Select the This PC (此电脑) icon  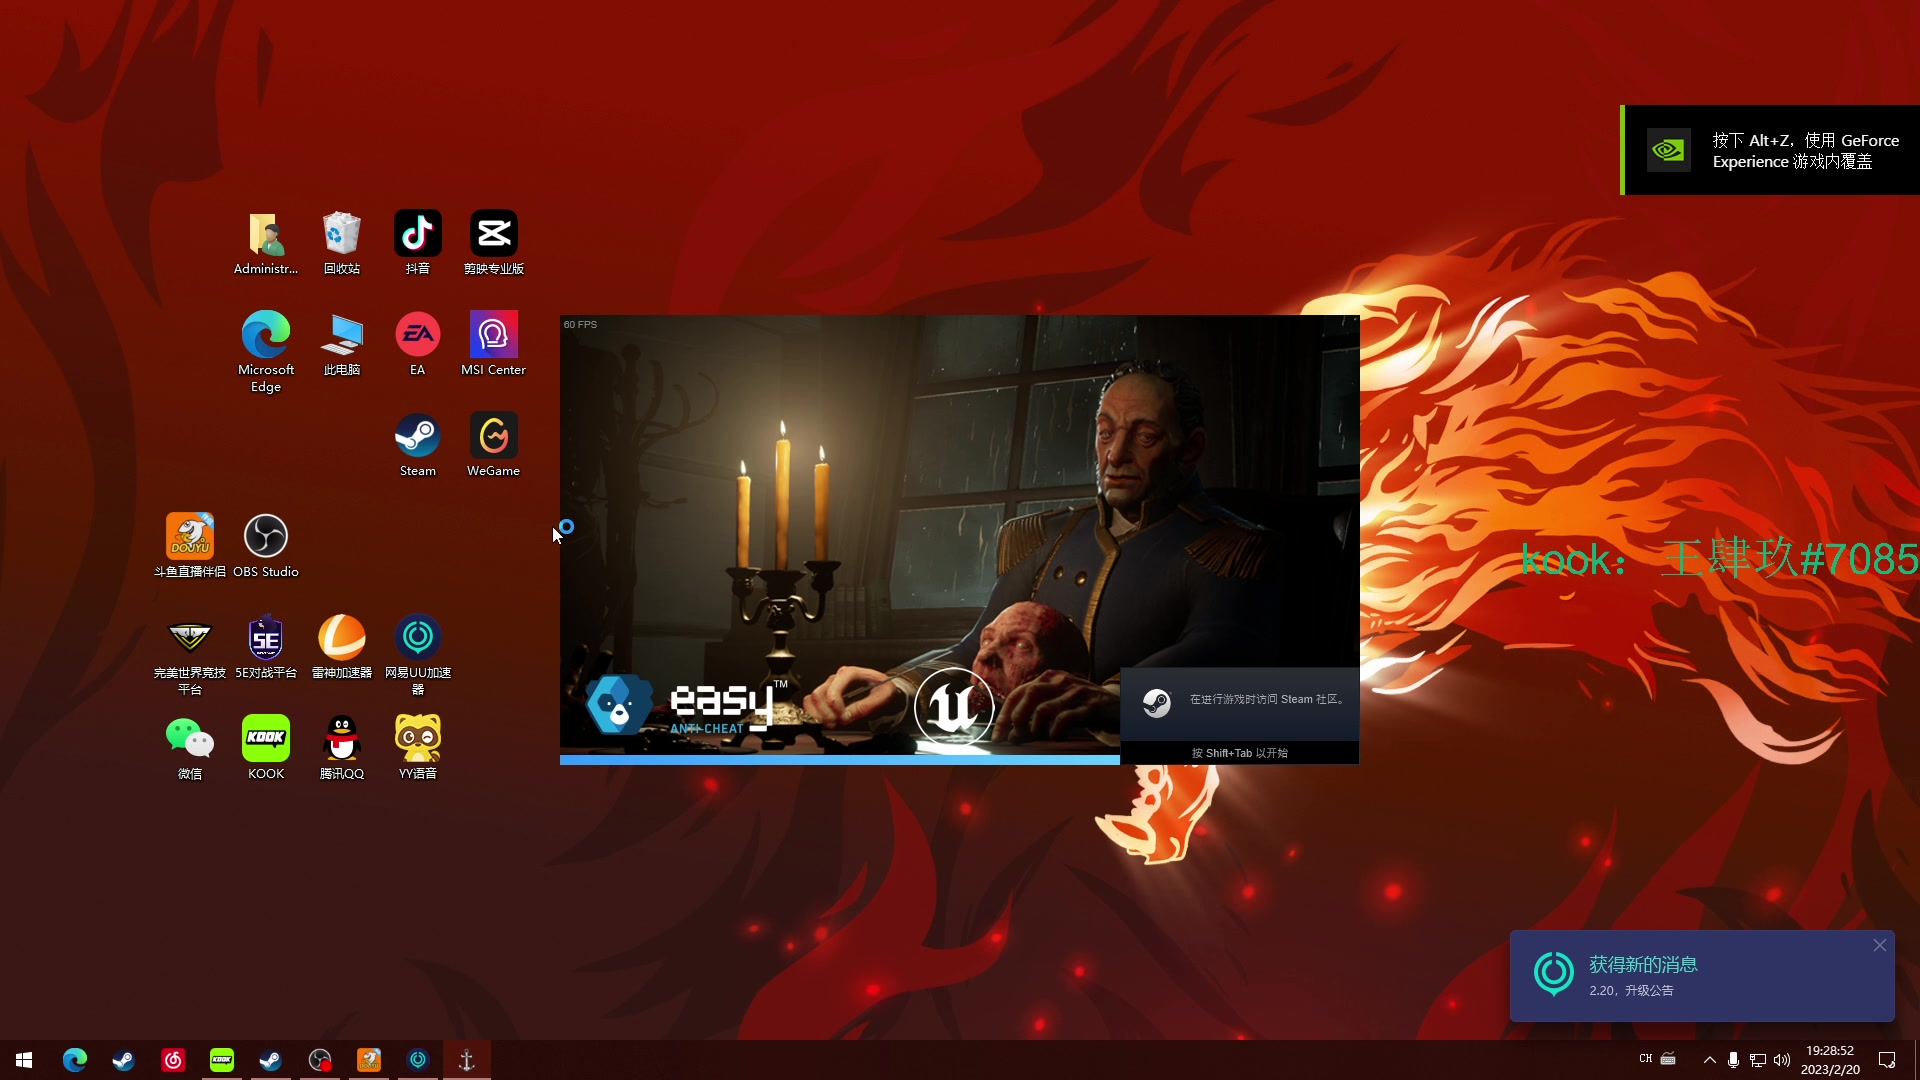[342, 343]
